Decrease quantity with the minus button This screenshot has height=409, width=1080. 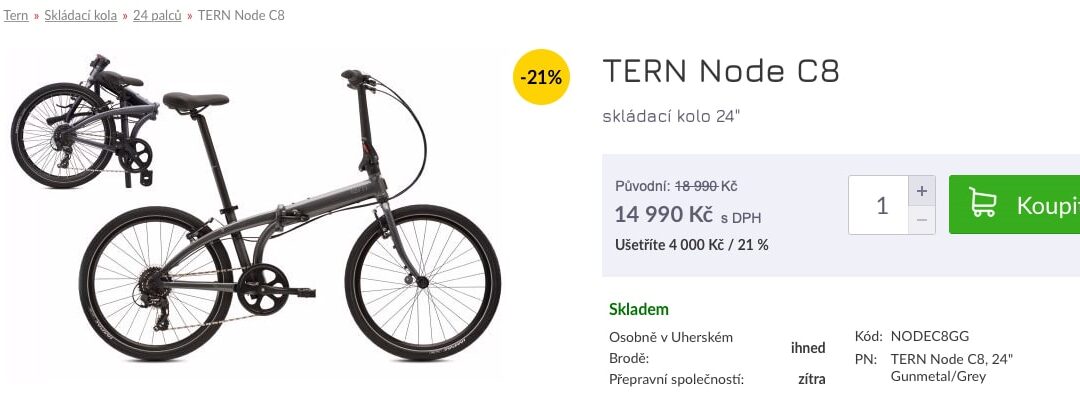click(922, 219)
